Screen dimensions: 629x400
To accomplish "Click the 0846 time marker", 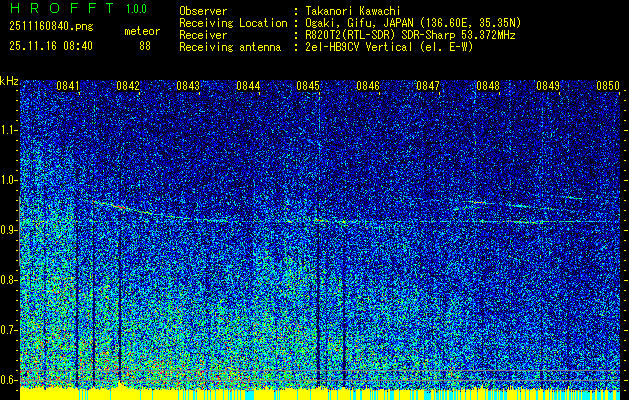I will coord(368,86).
